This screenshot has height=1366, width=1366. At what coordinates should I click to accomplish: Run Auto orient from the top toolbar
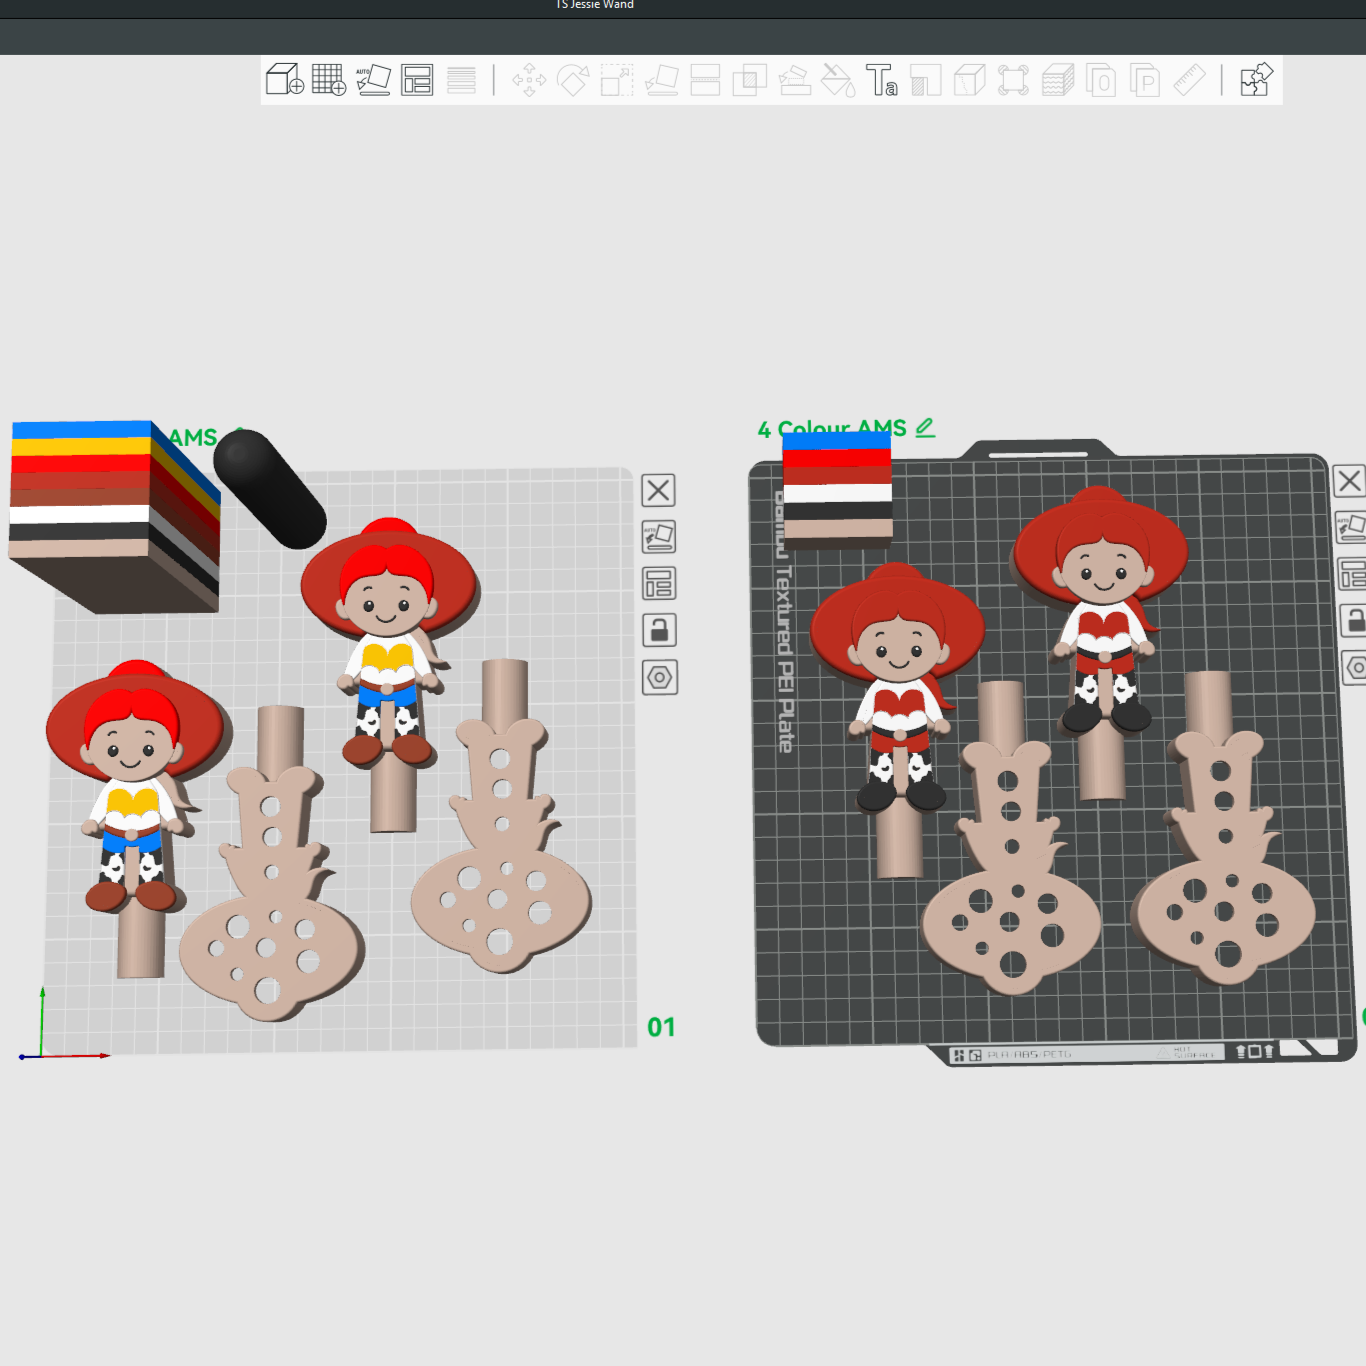coord(373,79)
